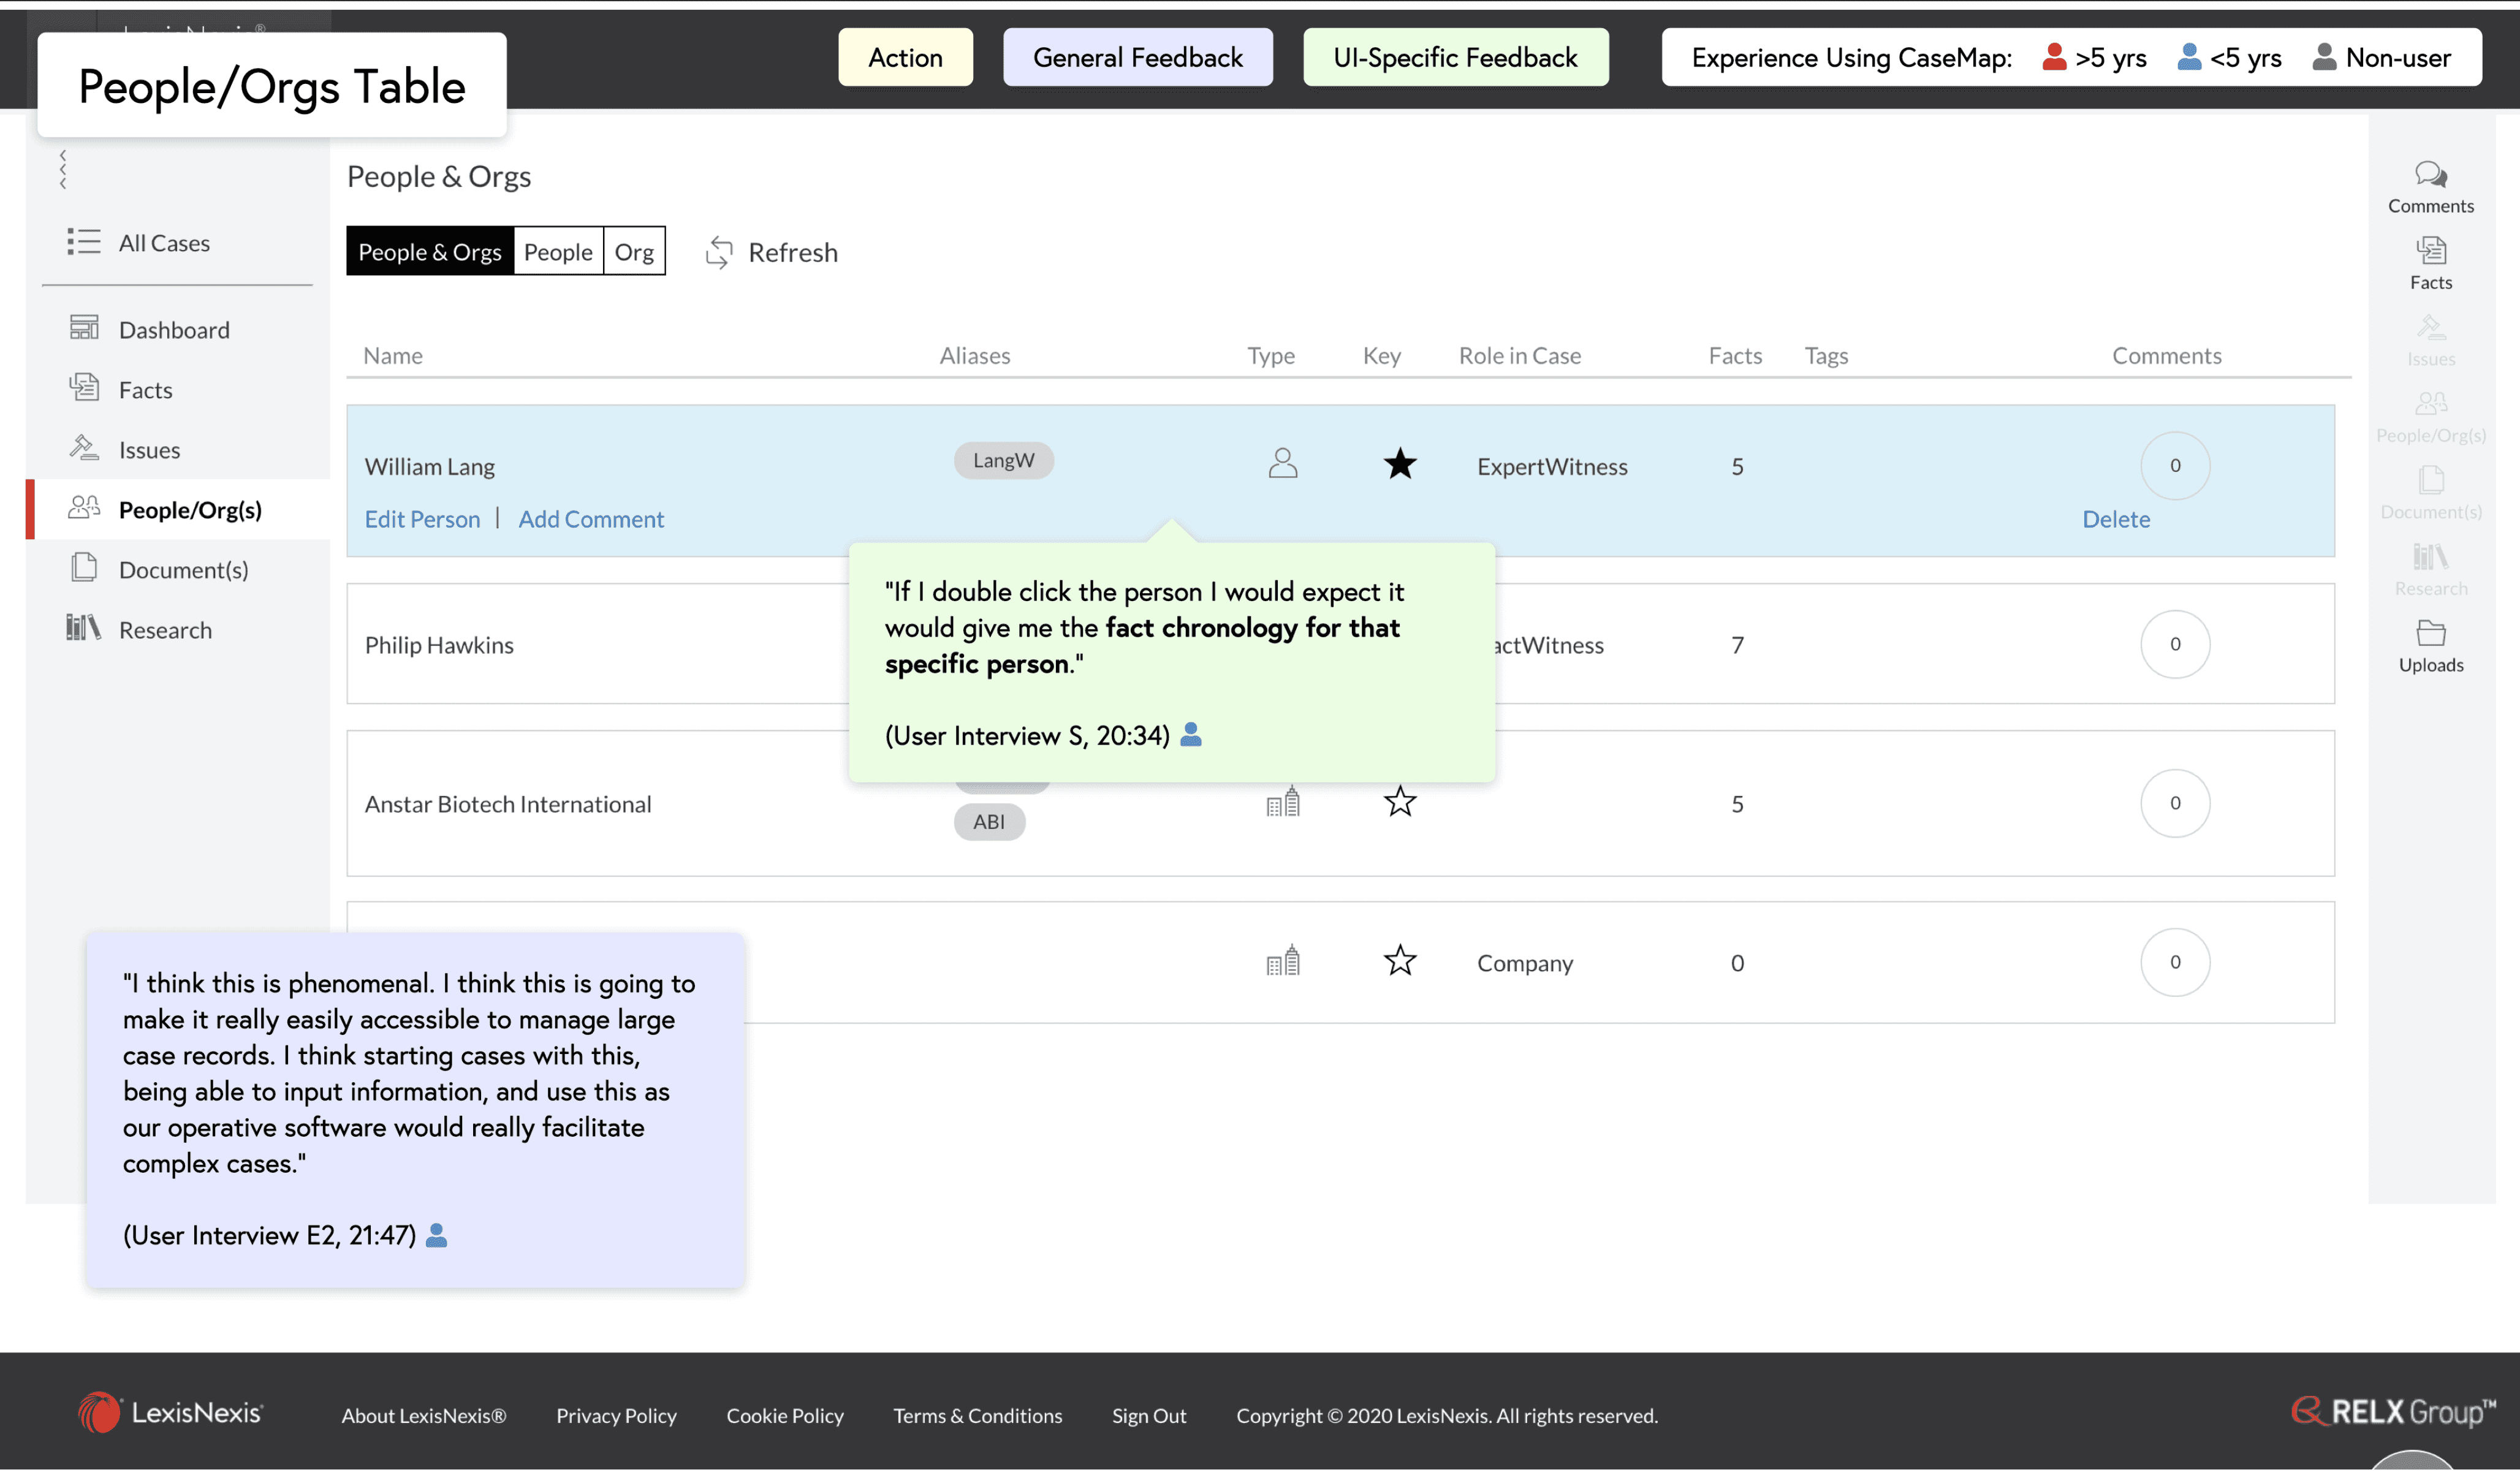Open Dashboard from the sidebar
Viewport: 2520px width, 1478px height.
click(x=174, y=330)
